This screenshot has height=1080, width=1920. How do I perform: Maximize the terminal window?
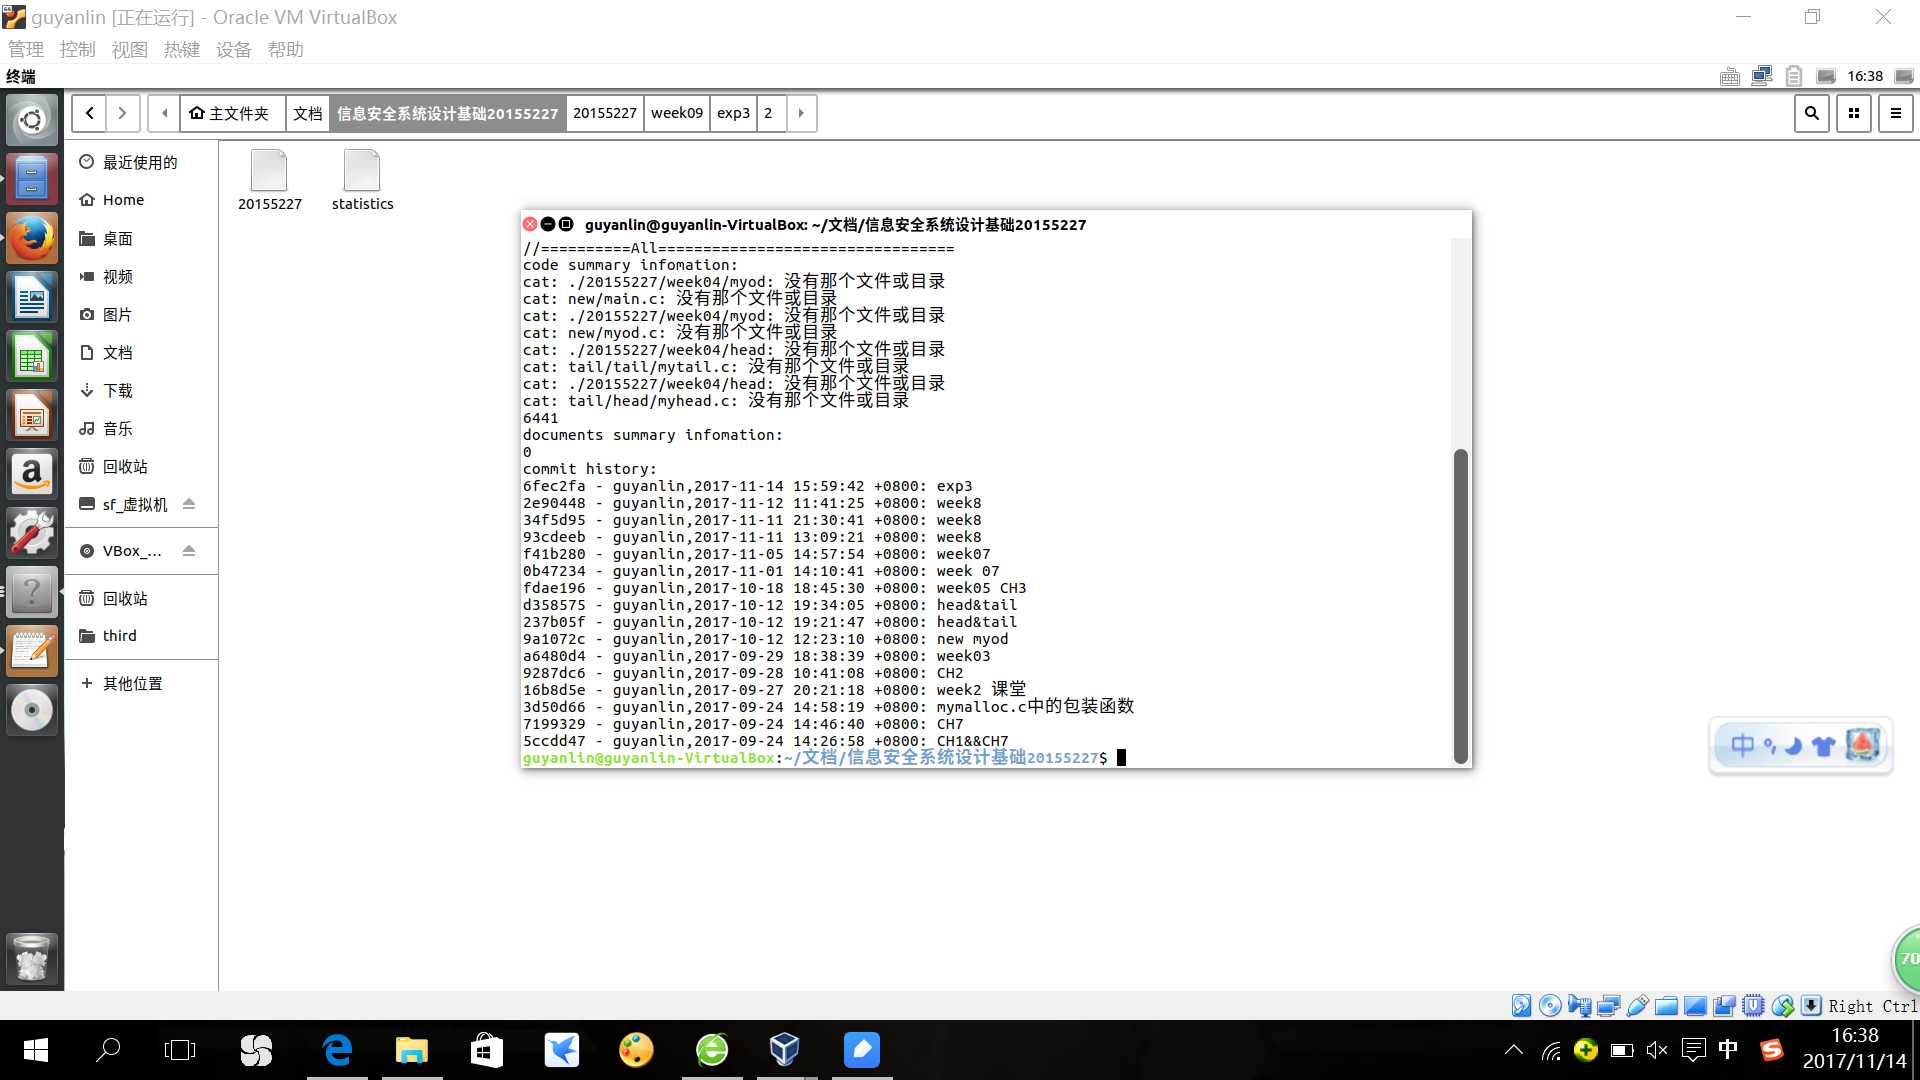point(566,224)
